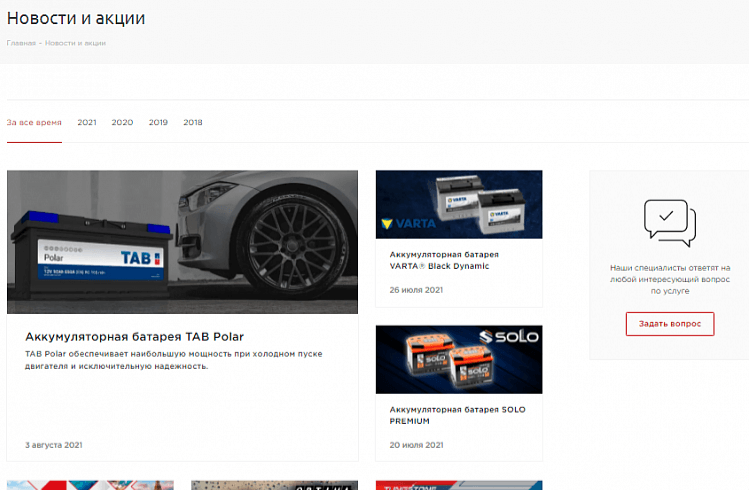Open the VARTA batteries thumbnail
The image size is (749, 490).
pos(459,204)
